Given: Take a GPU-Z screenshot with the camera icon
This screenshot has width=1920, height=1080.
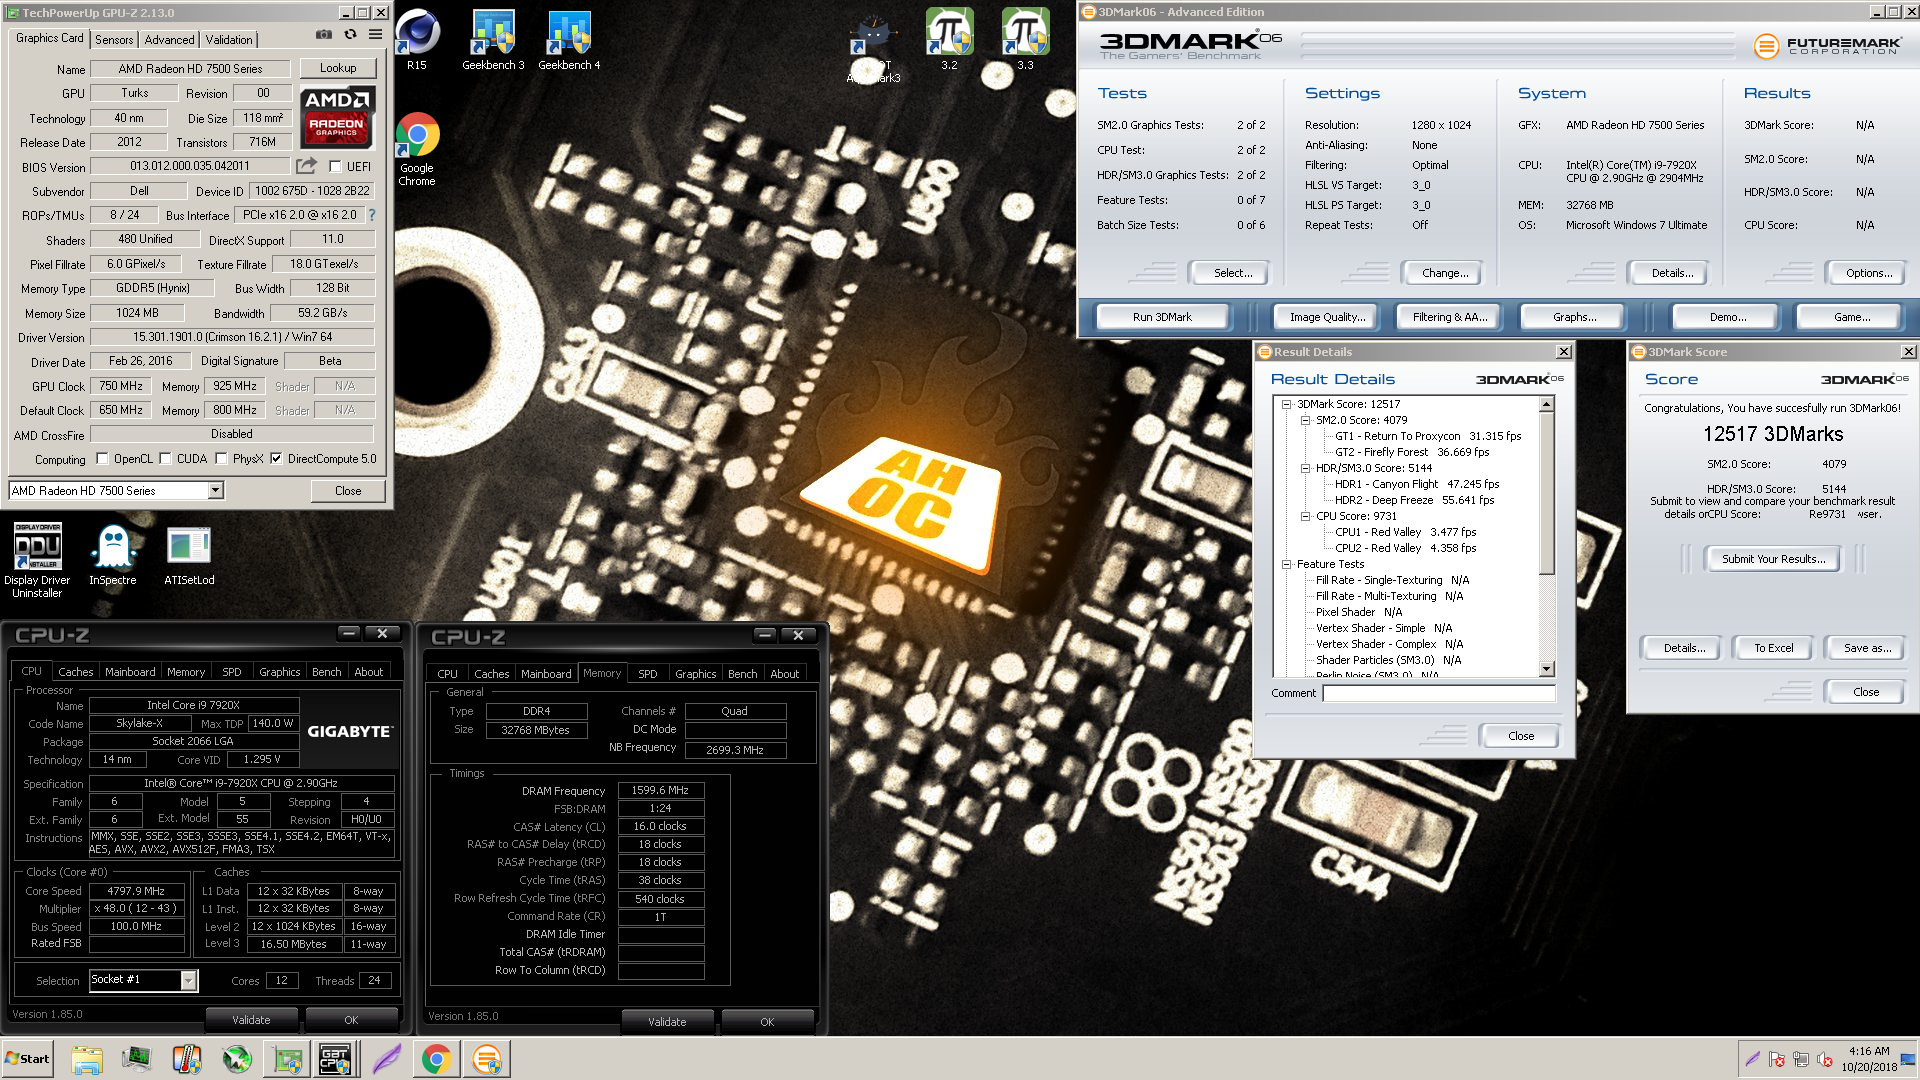Looking at the screenshot, I should coord(324,35).
